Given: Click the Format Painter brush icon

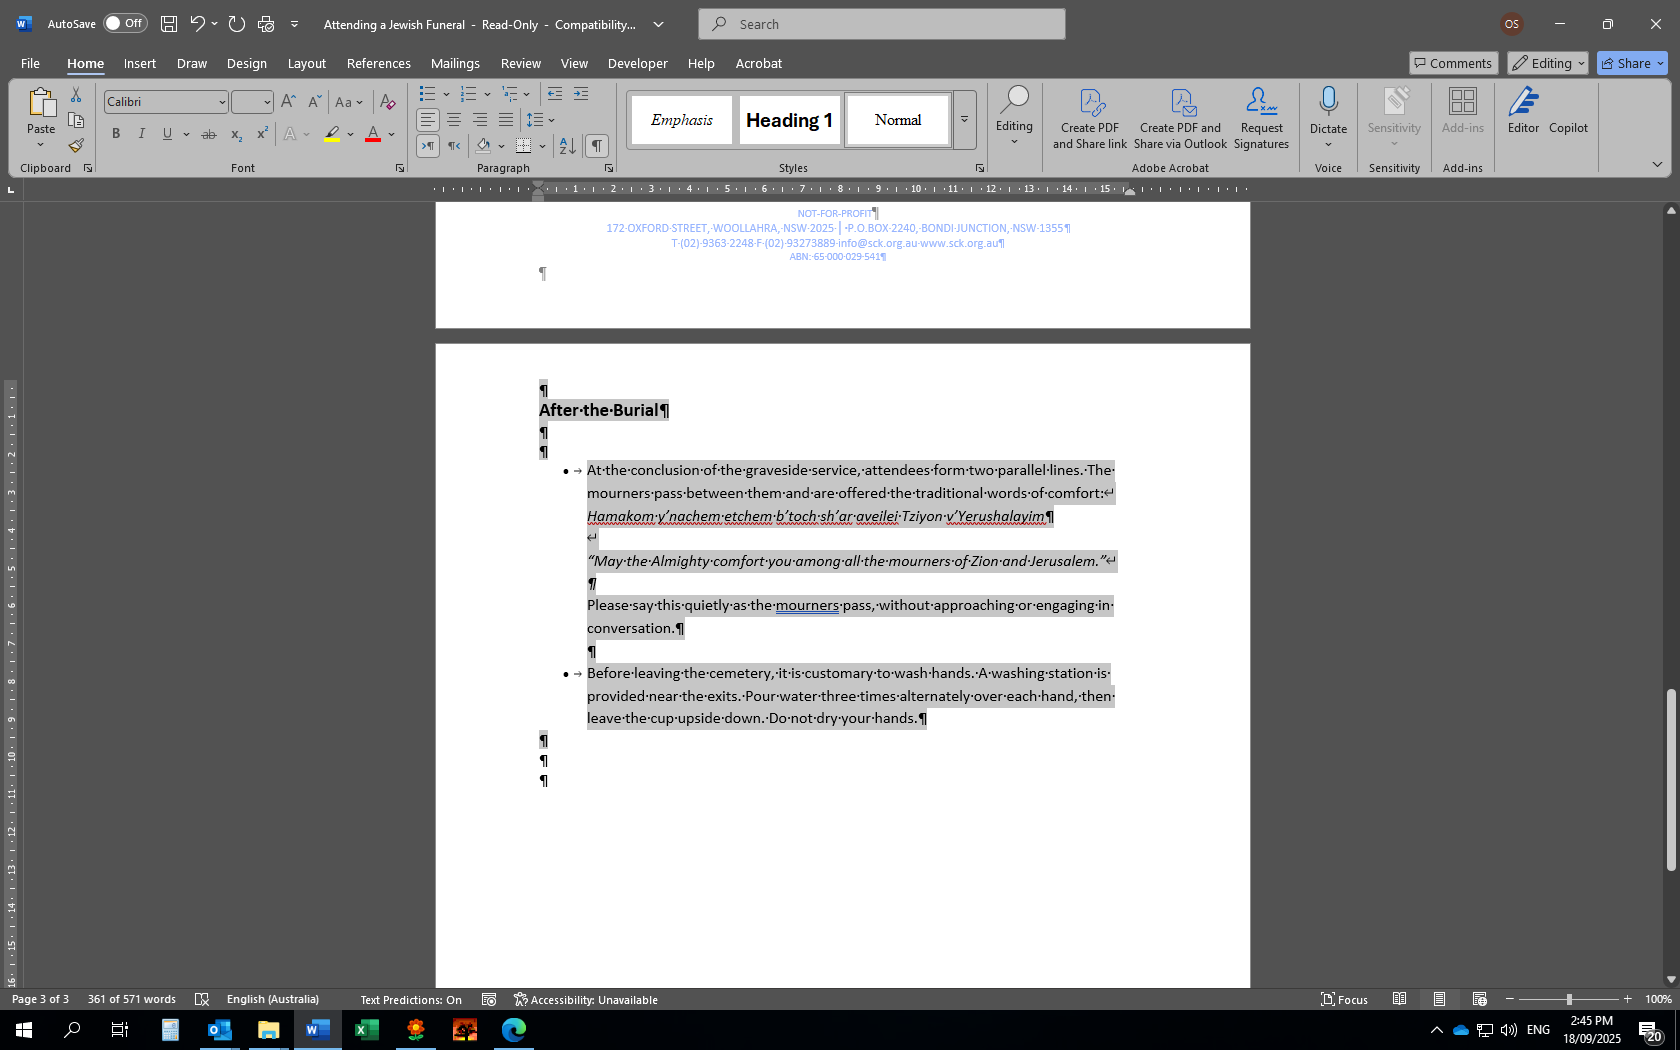Looking at the screenshot, I should pyautogui.click(x=76, y=146).
